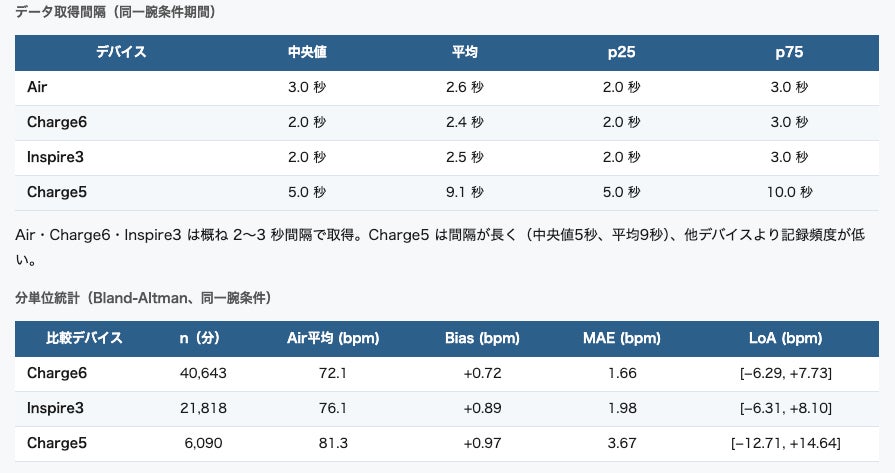Click the 中央値 column header

pos(307,52)
